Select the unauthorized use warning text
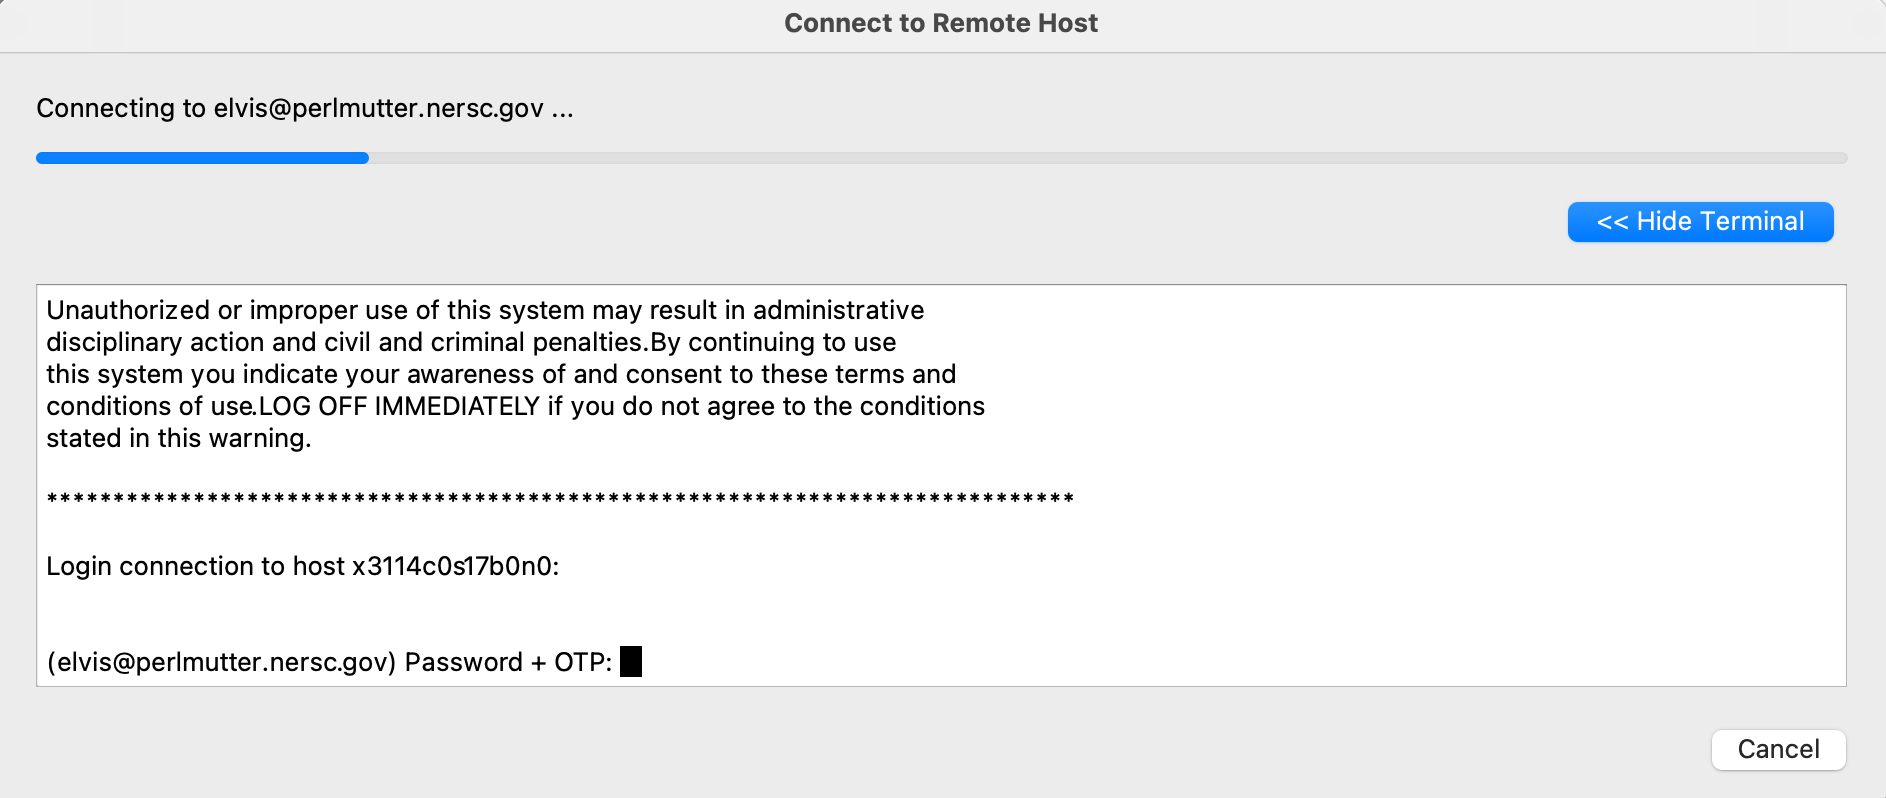This screenshot has width=1886, height=798. 484,310
